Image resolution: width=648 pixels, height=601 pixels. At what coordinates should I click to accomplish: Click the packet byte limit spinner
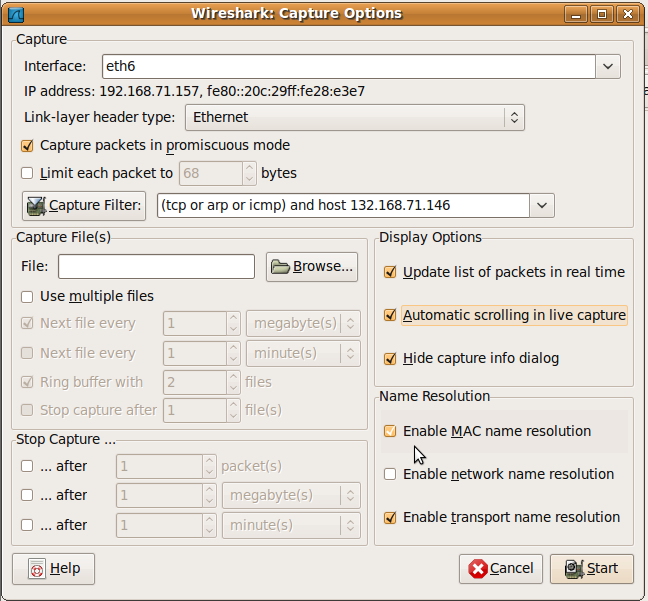[x=218, y=173]
